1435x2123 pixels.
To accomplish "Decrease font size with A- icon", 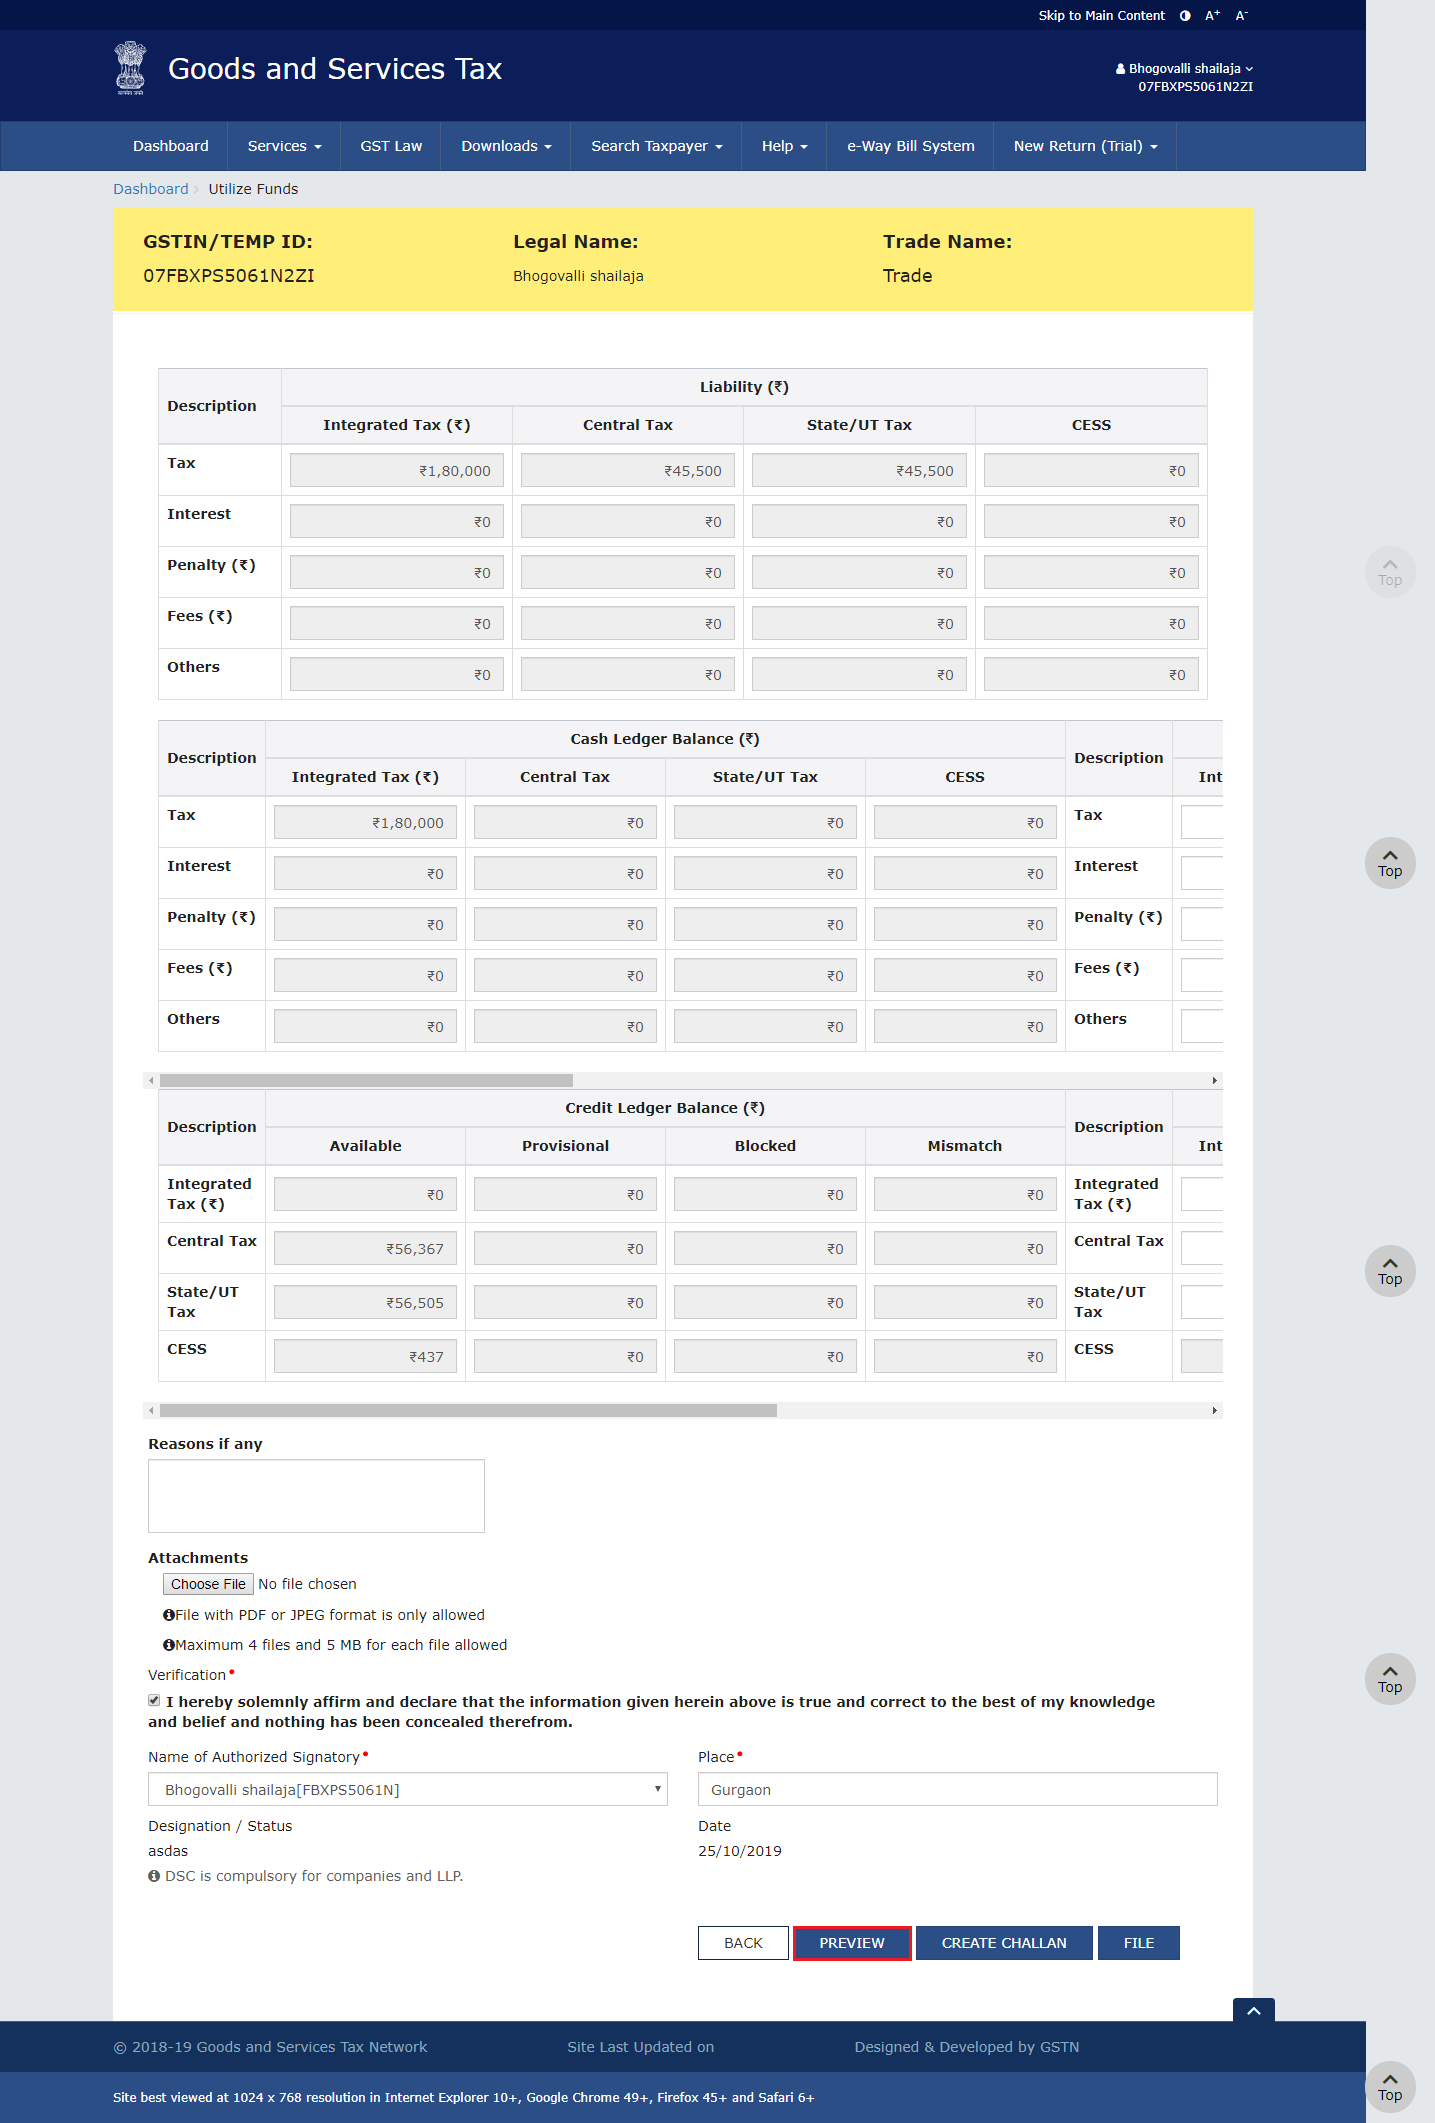I will 1241,16.
